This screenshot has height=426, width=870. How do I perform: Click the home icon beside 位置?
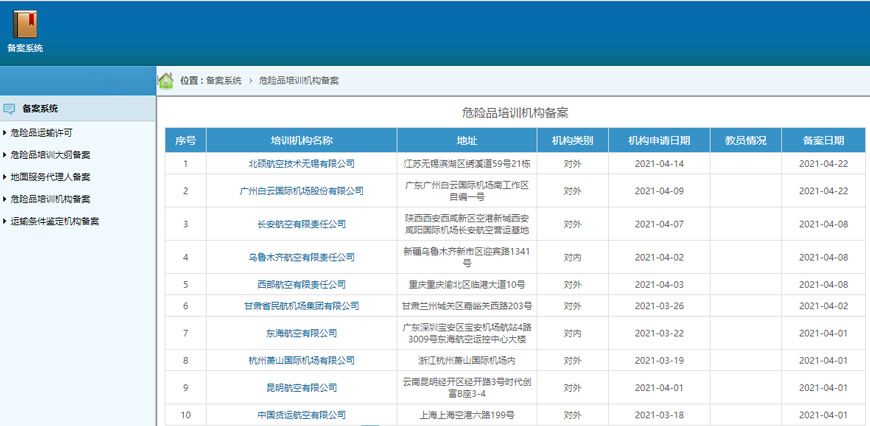click(x=165, y=81)
